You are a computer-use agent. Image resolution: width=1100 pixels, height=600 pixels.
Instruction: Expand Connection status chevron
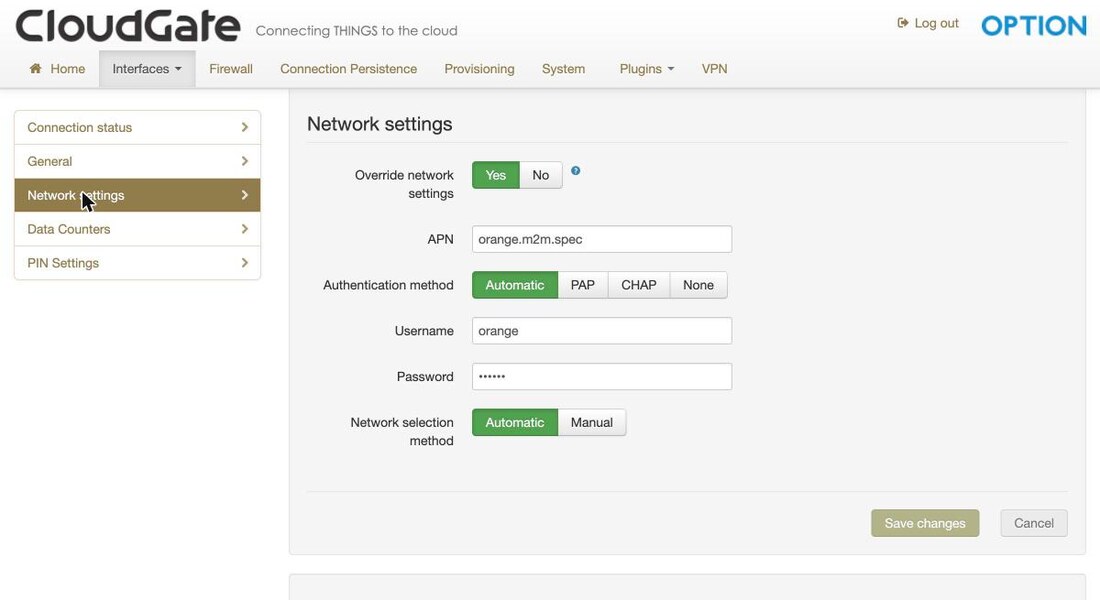pyautogui.click(x=245, y=127)
